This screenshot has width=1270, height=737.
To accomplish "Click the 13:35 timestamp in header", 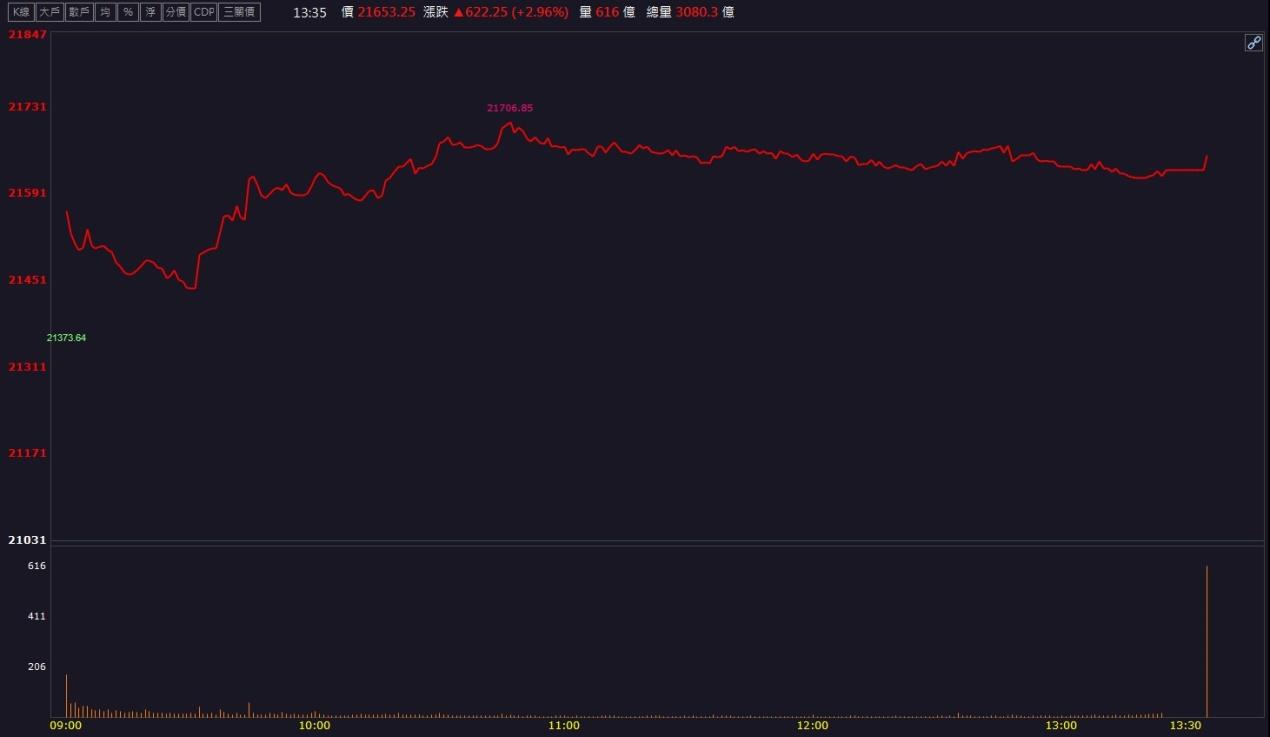I will pyautogui.click(x=310, y=12).
